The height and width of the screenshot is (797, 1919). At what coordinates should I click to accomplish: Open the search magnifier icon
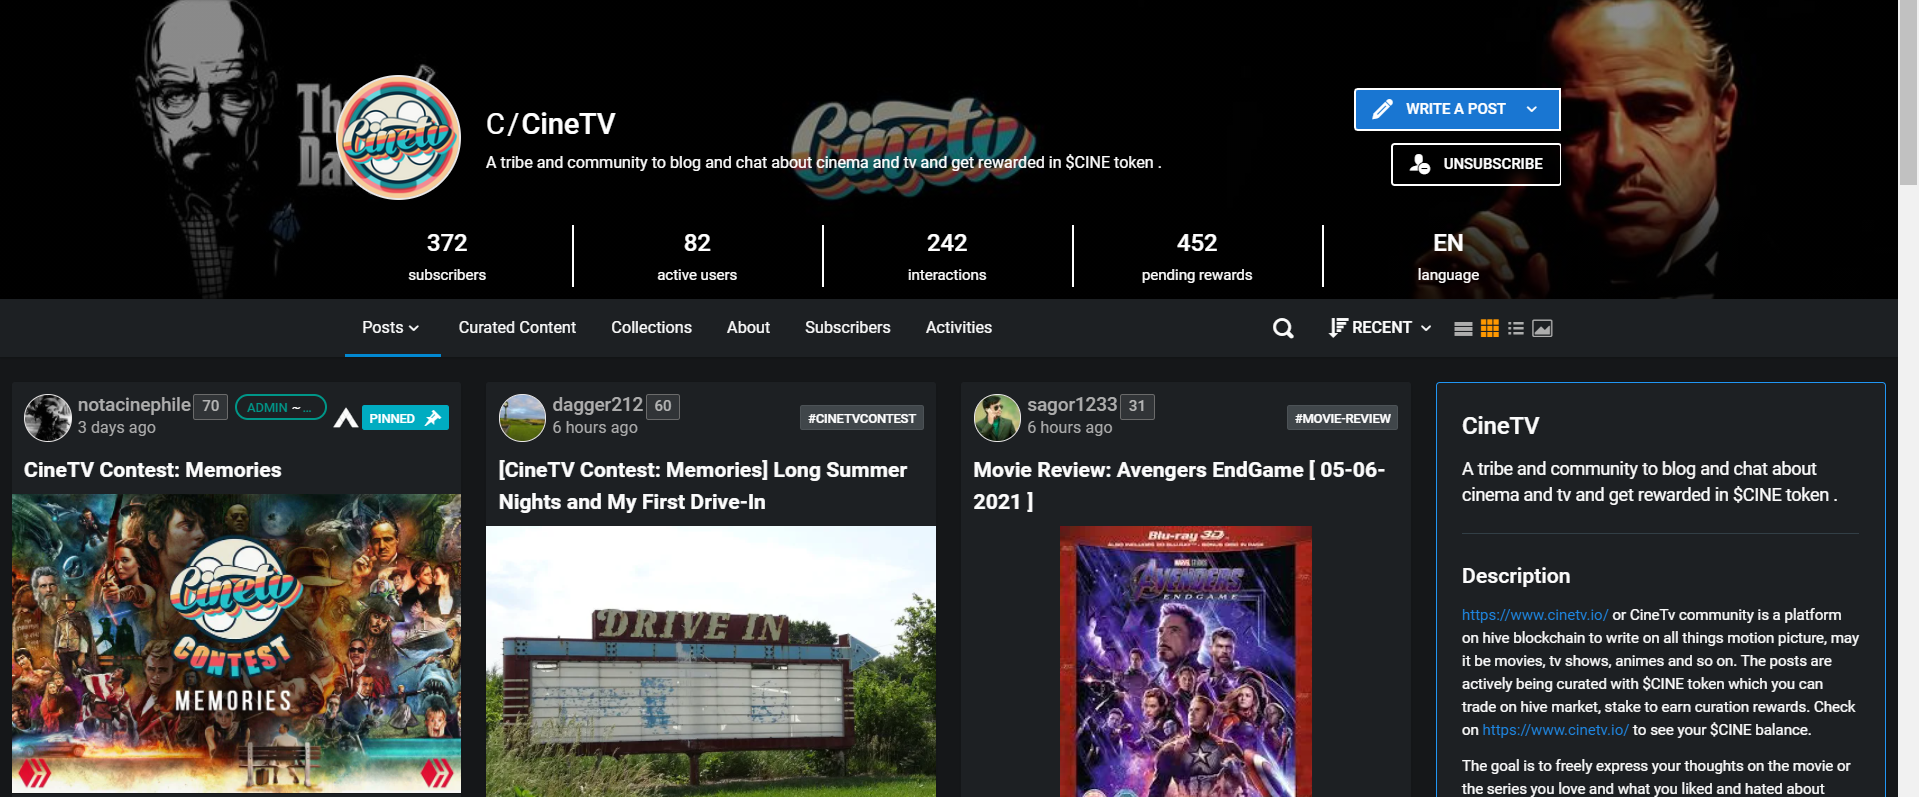tap(1283, 328)
